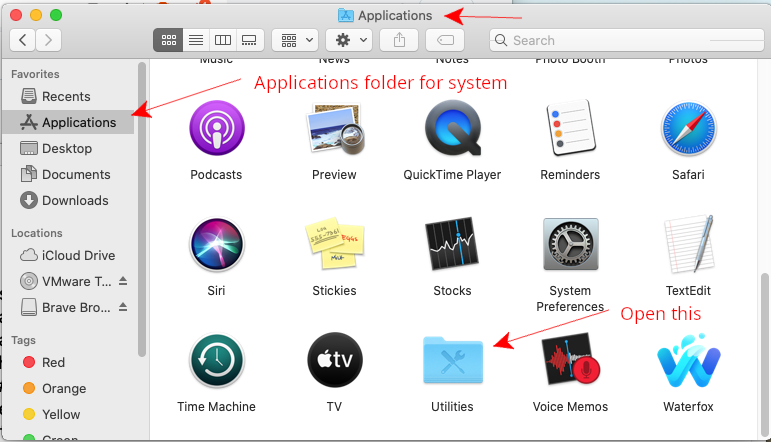Eject the Brave Bro... disk

pyautogui.click(x=123, y=307)
